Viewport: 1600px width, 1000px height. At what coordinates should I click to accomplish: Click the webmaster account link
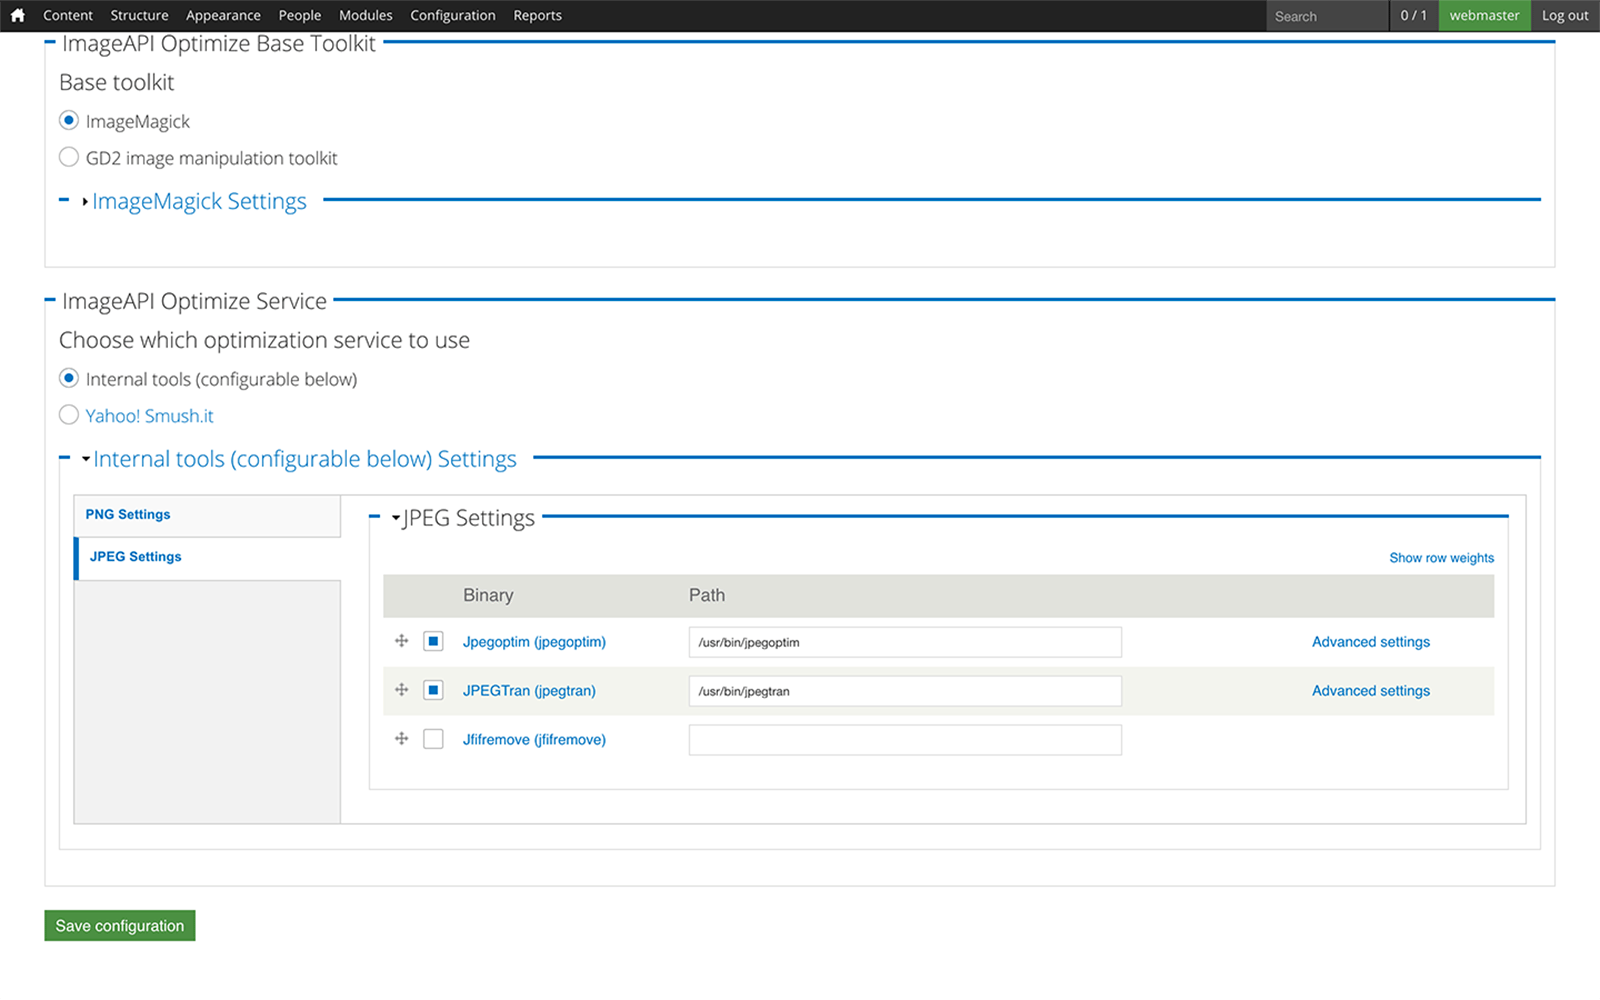pyautogui.click(x=1484, y=15)
